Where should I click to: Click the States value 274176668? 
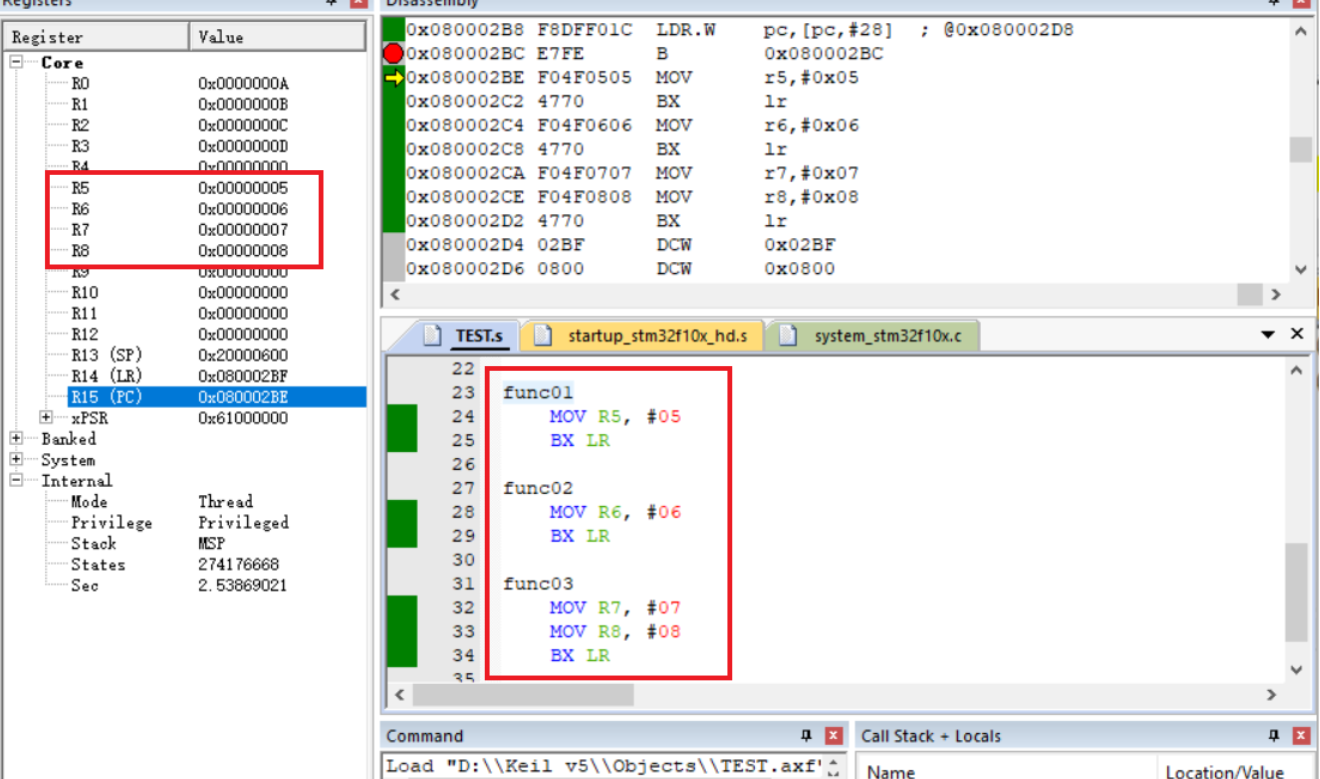click(239, 565)
